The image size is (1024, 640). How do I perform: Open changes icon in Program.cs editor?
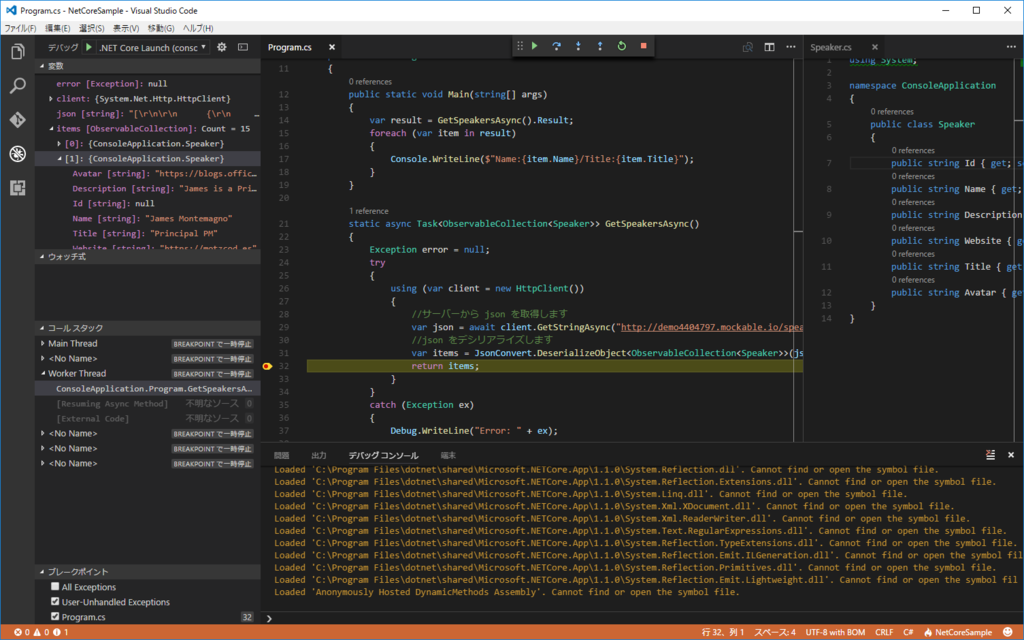(748, 47)
